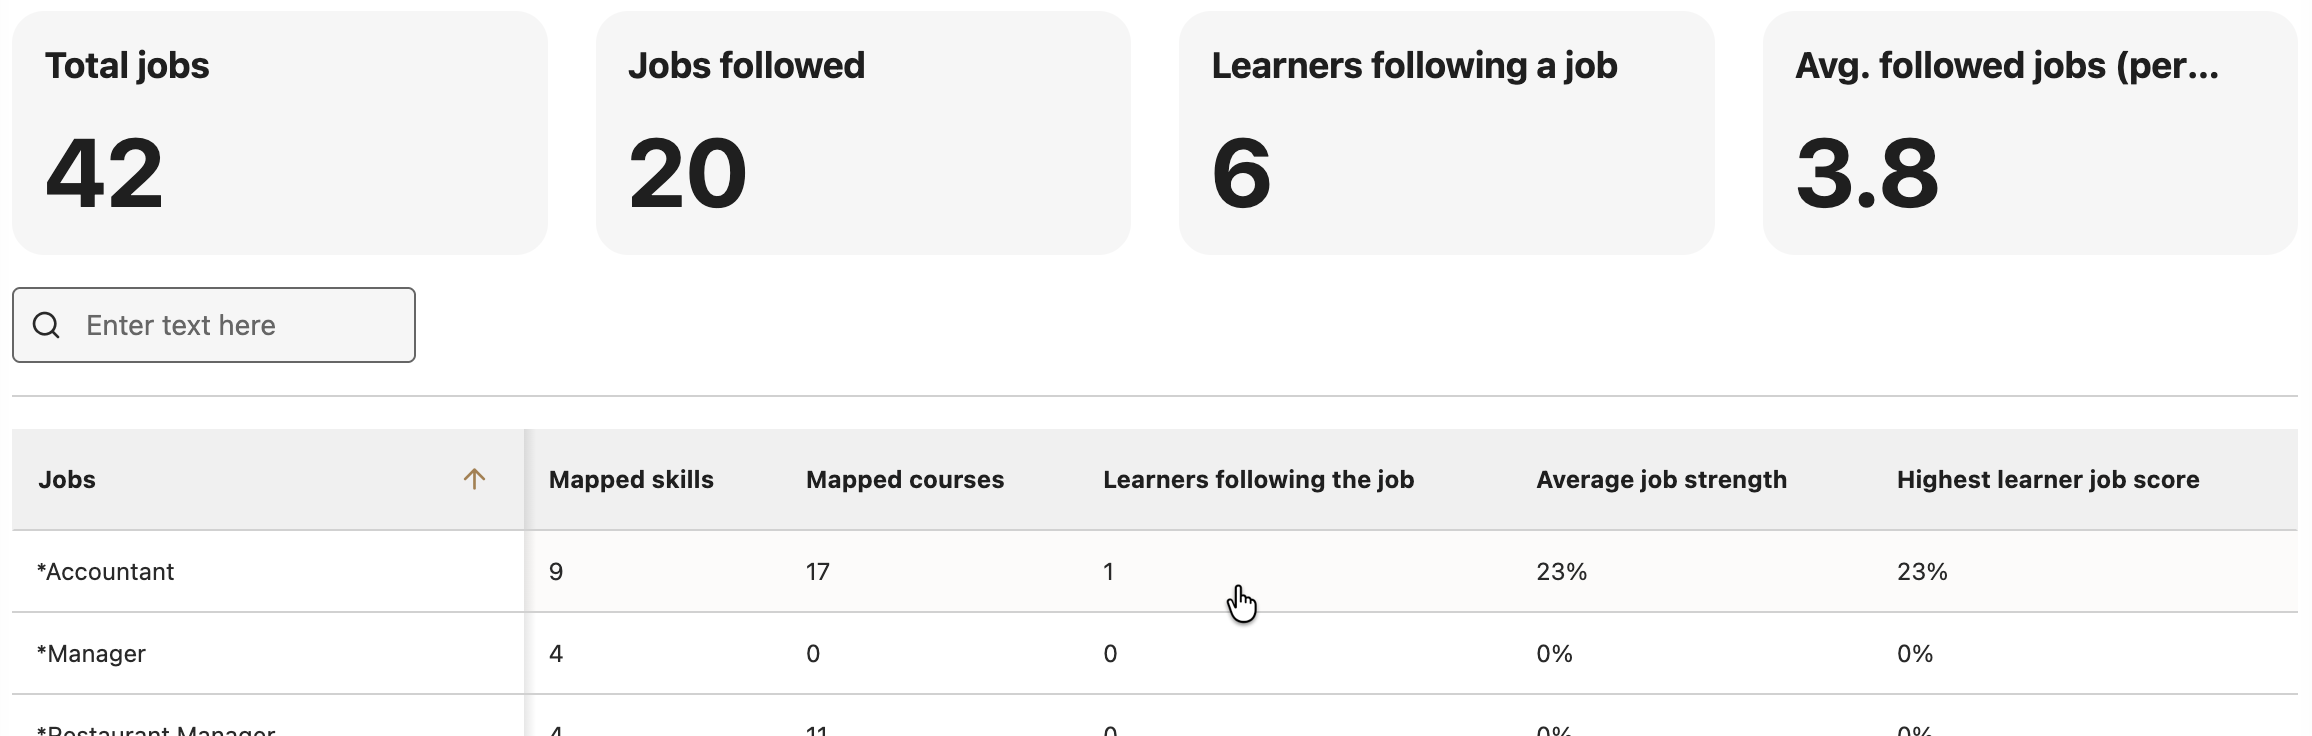The height and width of the screenshot is (736, 2312).
Task: Click the Manager mapped skills value 4
Action: 556,653
